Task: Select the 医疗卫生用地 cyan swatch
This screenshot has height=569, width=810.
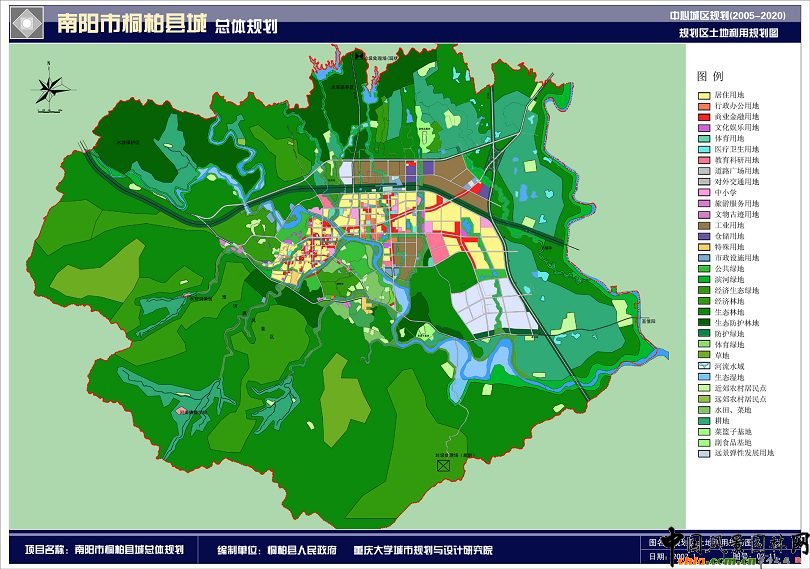Action: [x=704, y=149]
